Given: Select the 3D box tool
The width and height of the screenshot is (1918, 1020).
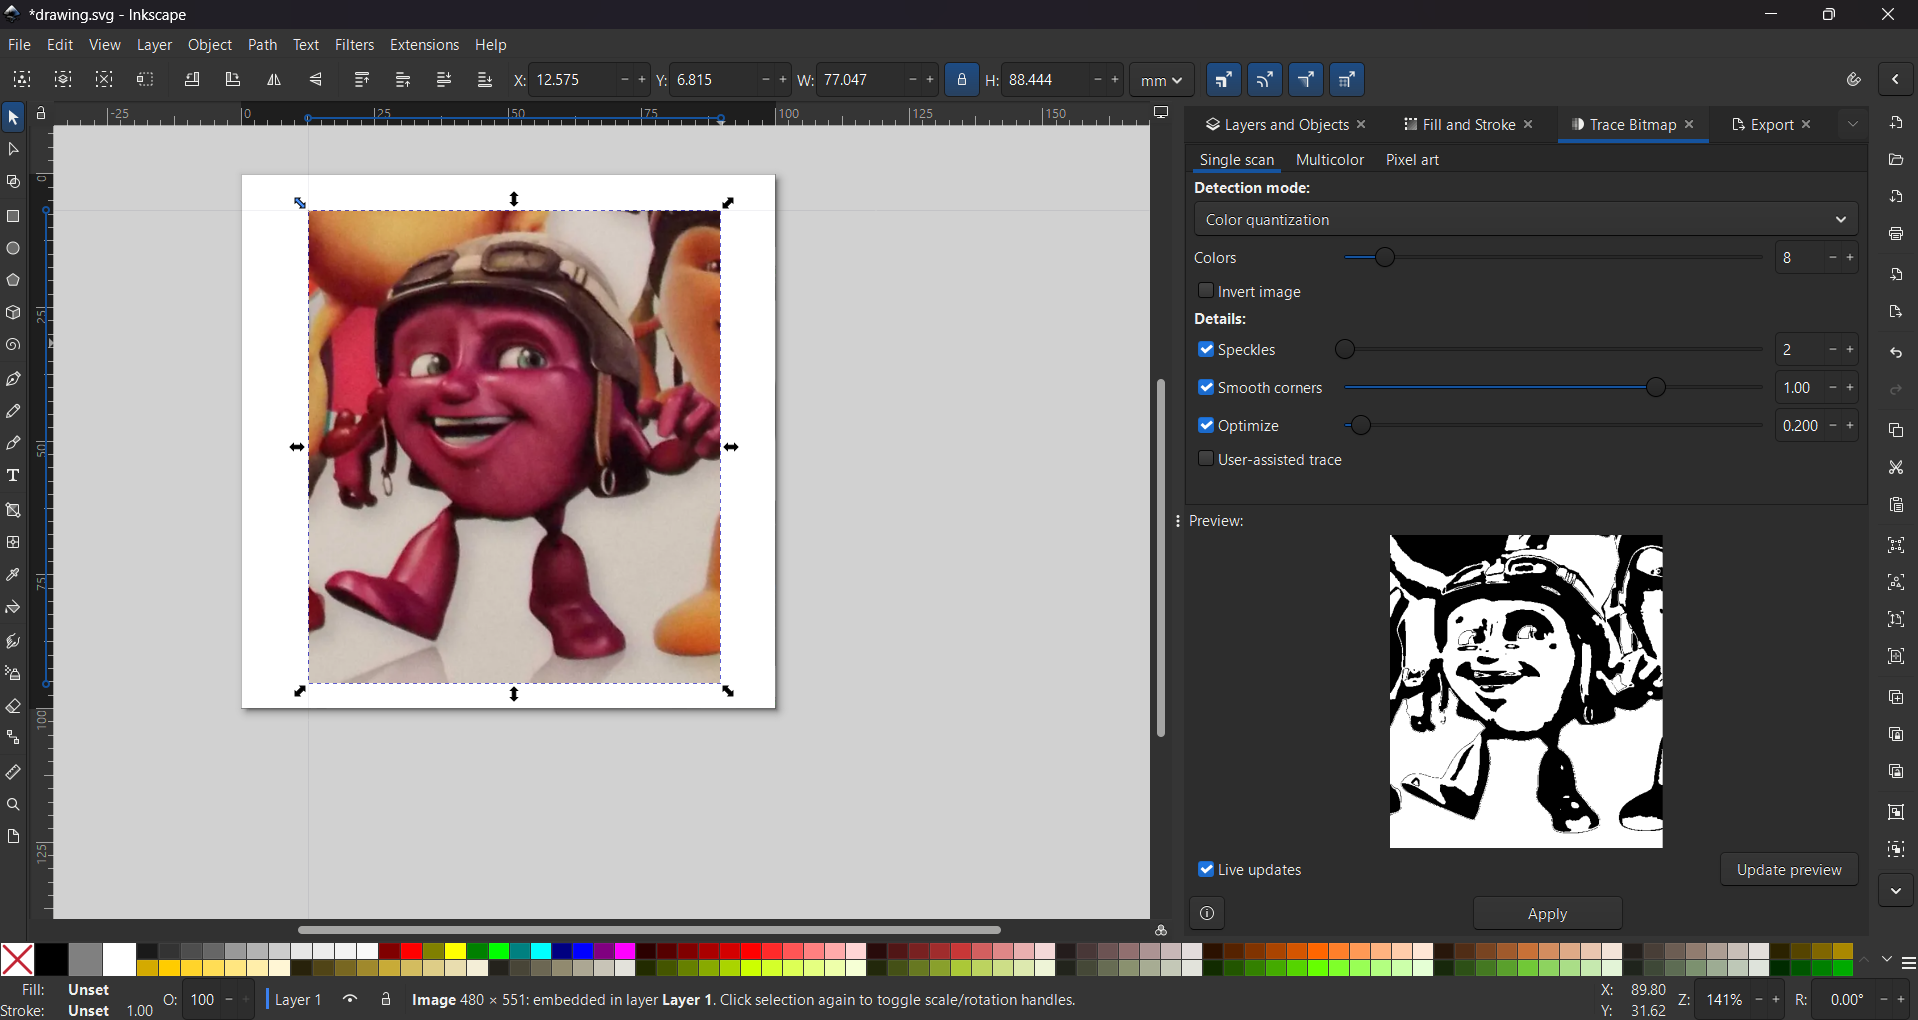Looking at the screenshot, I should click(x=13, y=313).
